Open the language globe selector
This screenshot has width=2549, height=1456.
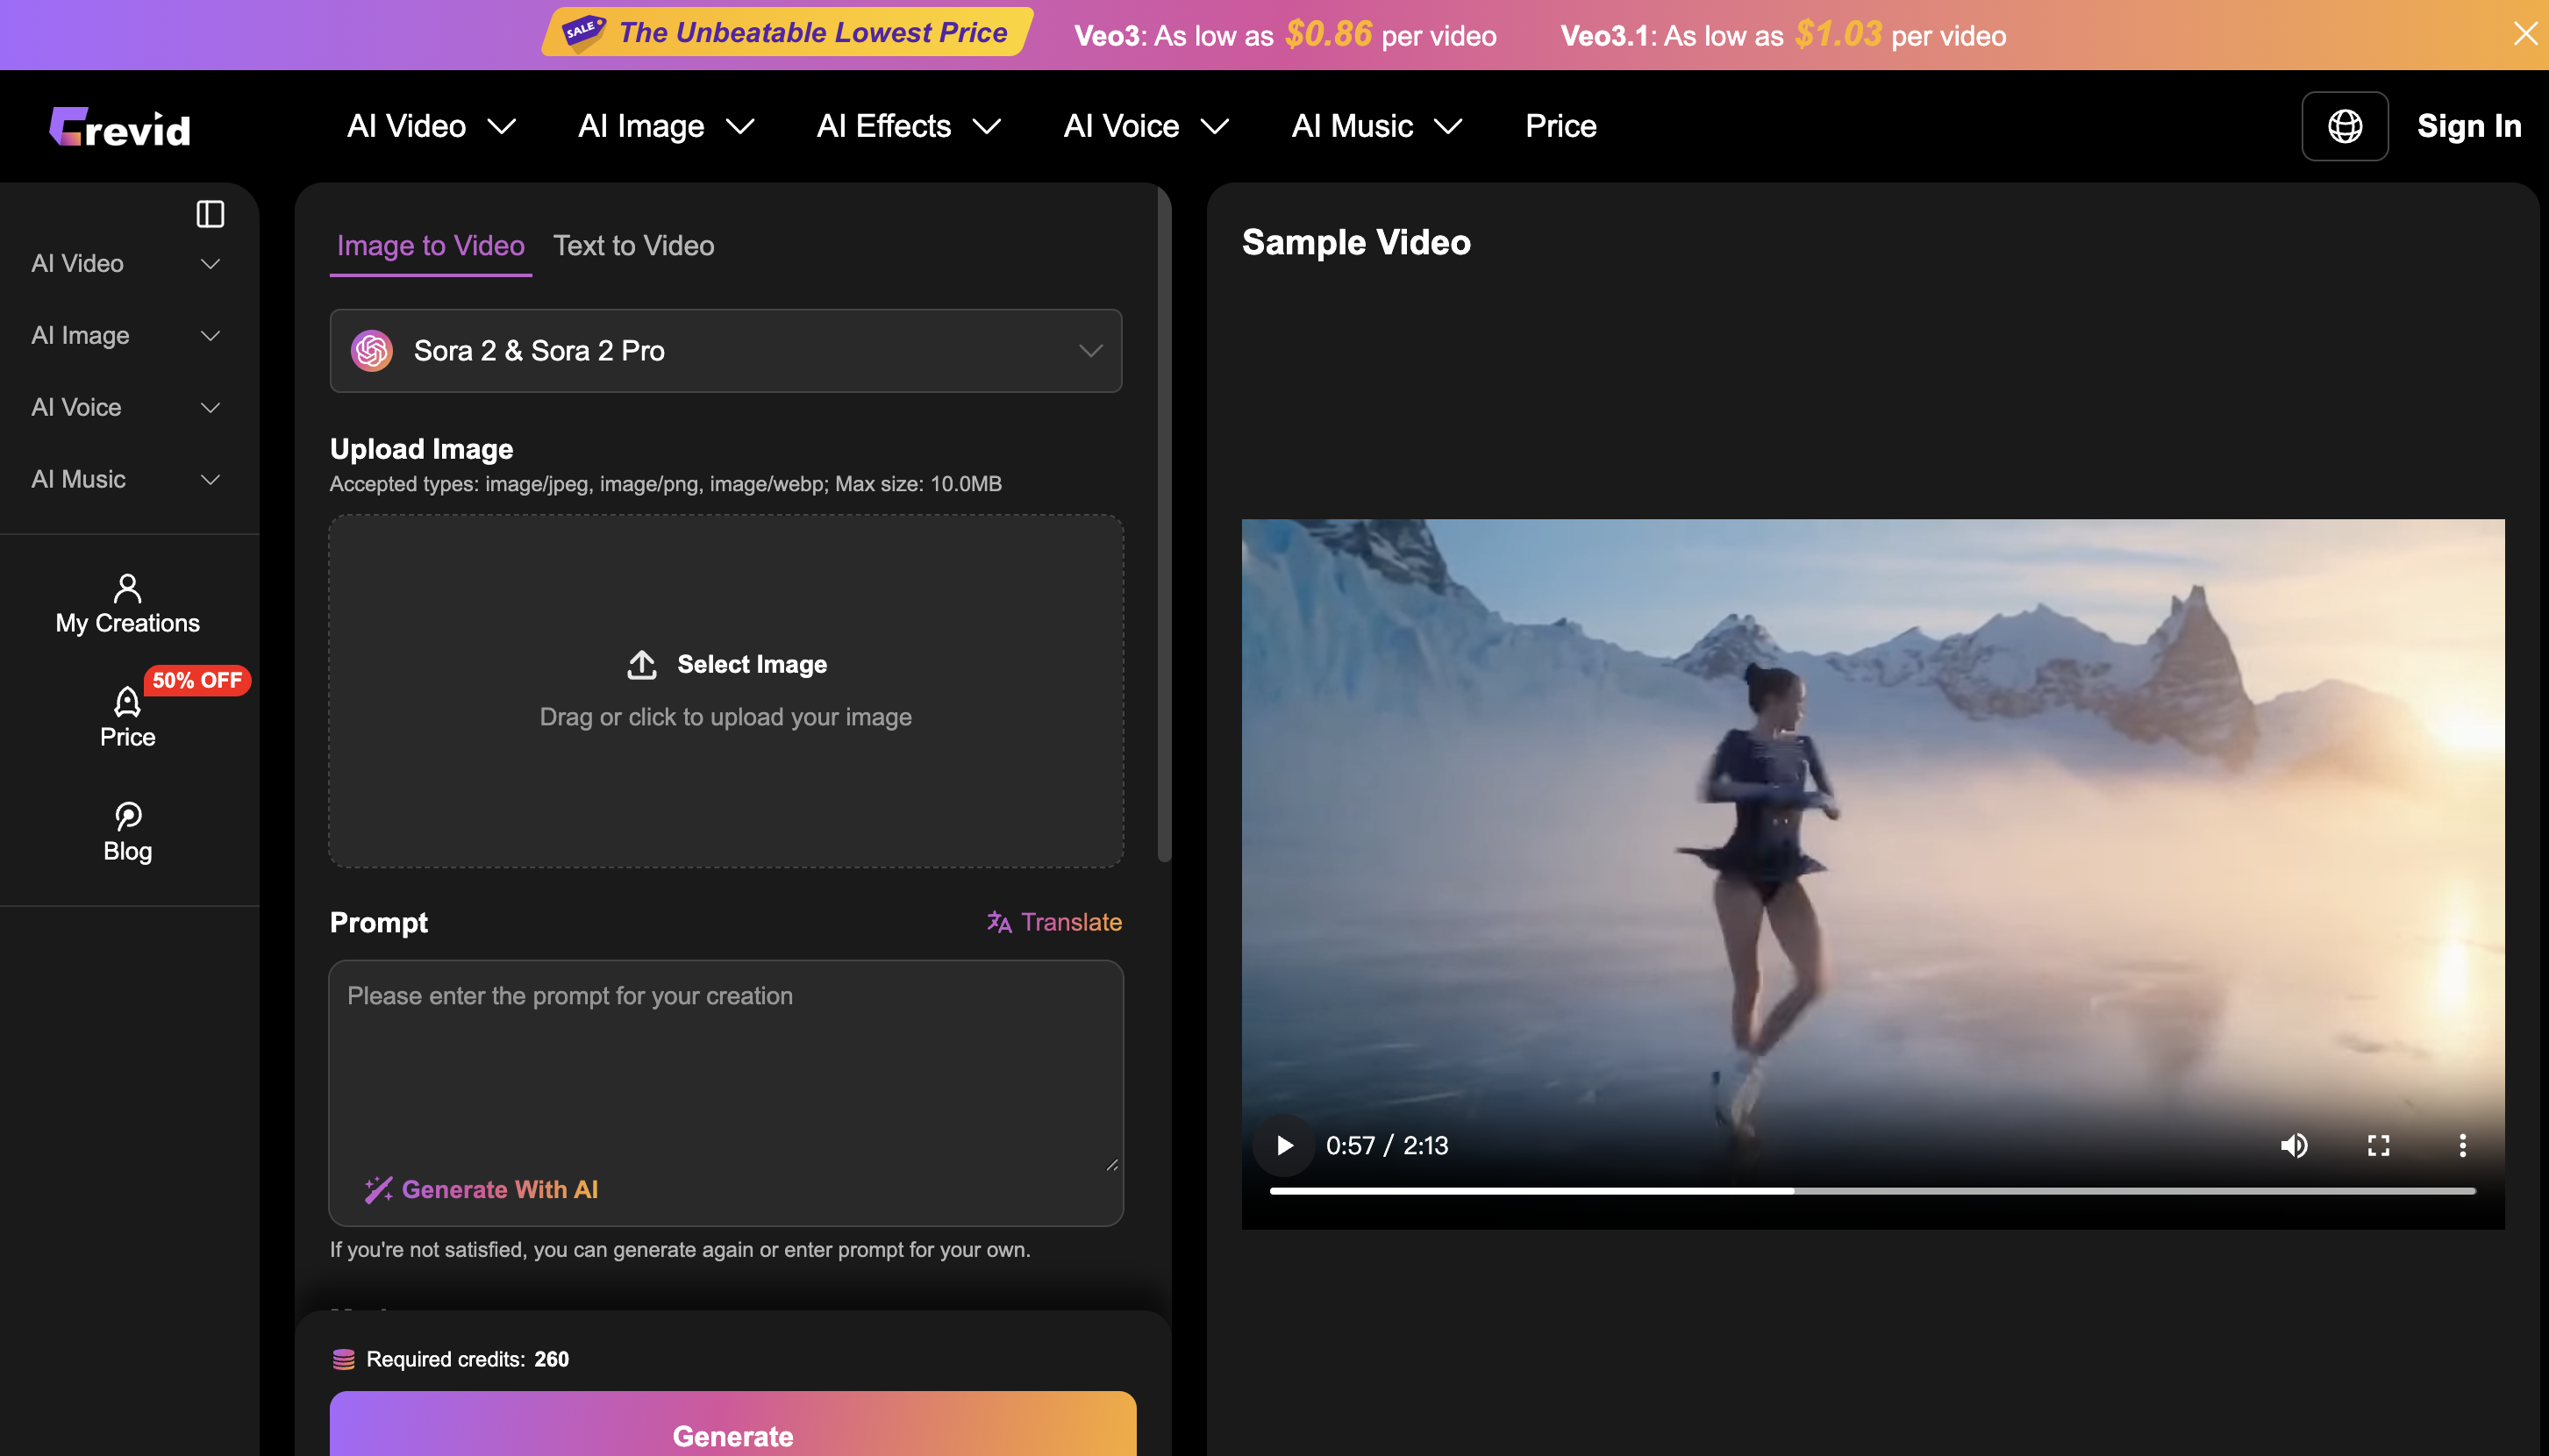pyautogui.click(x=2344, y=126)
